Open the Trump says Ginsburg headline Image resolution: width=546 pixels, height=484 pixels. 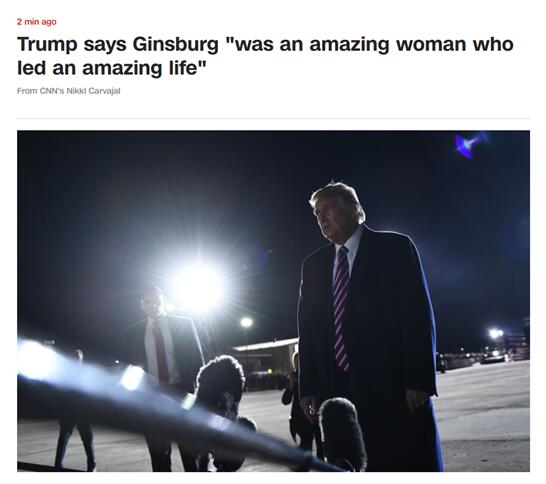[265, 56]
